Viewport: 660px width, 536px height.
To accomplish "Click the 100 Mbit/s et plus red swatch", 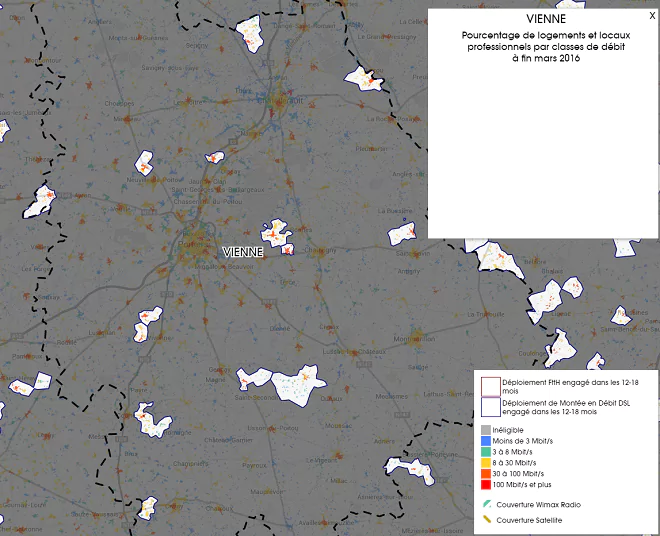I will pyautogui.click(x=486, y=485).
